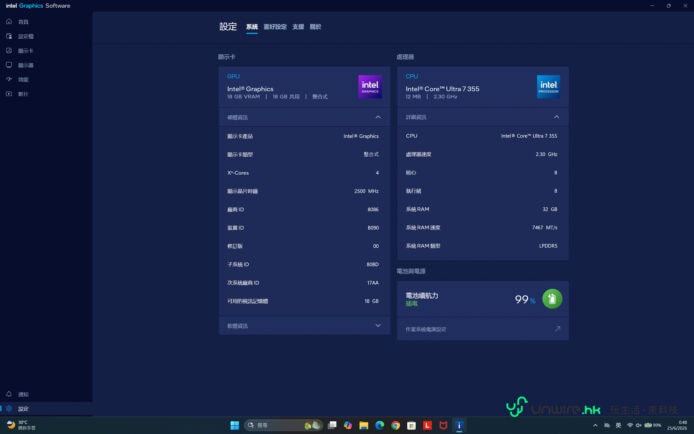This screenshot has height=434, width=694.
Task: Switch to the Preferences (喜好設定) tab
Action: coord(275,27)
